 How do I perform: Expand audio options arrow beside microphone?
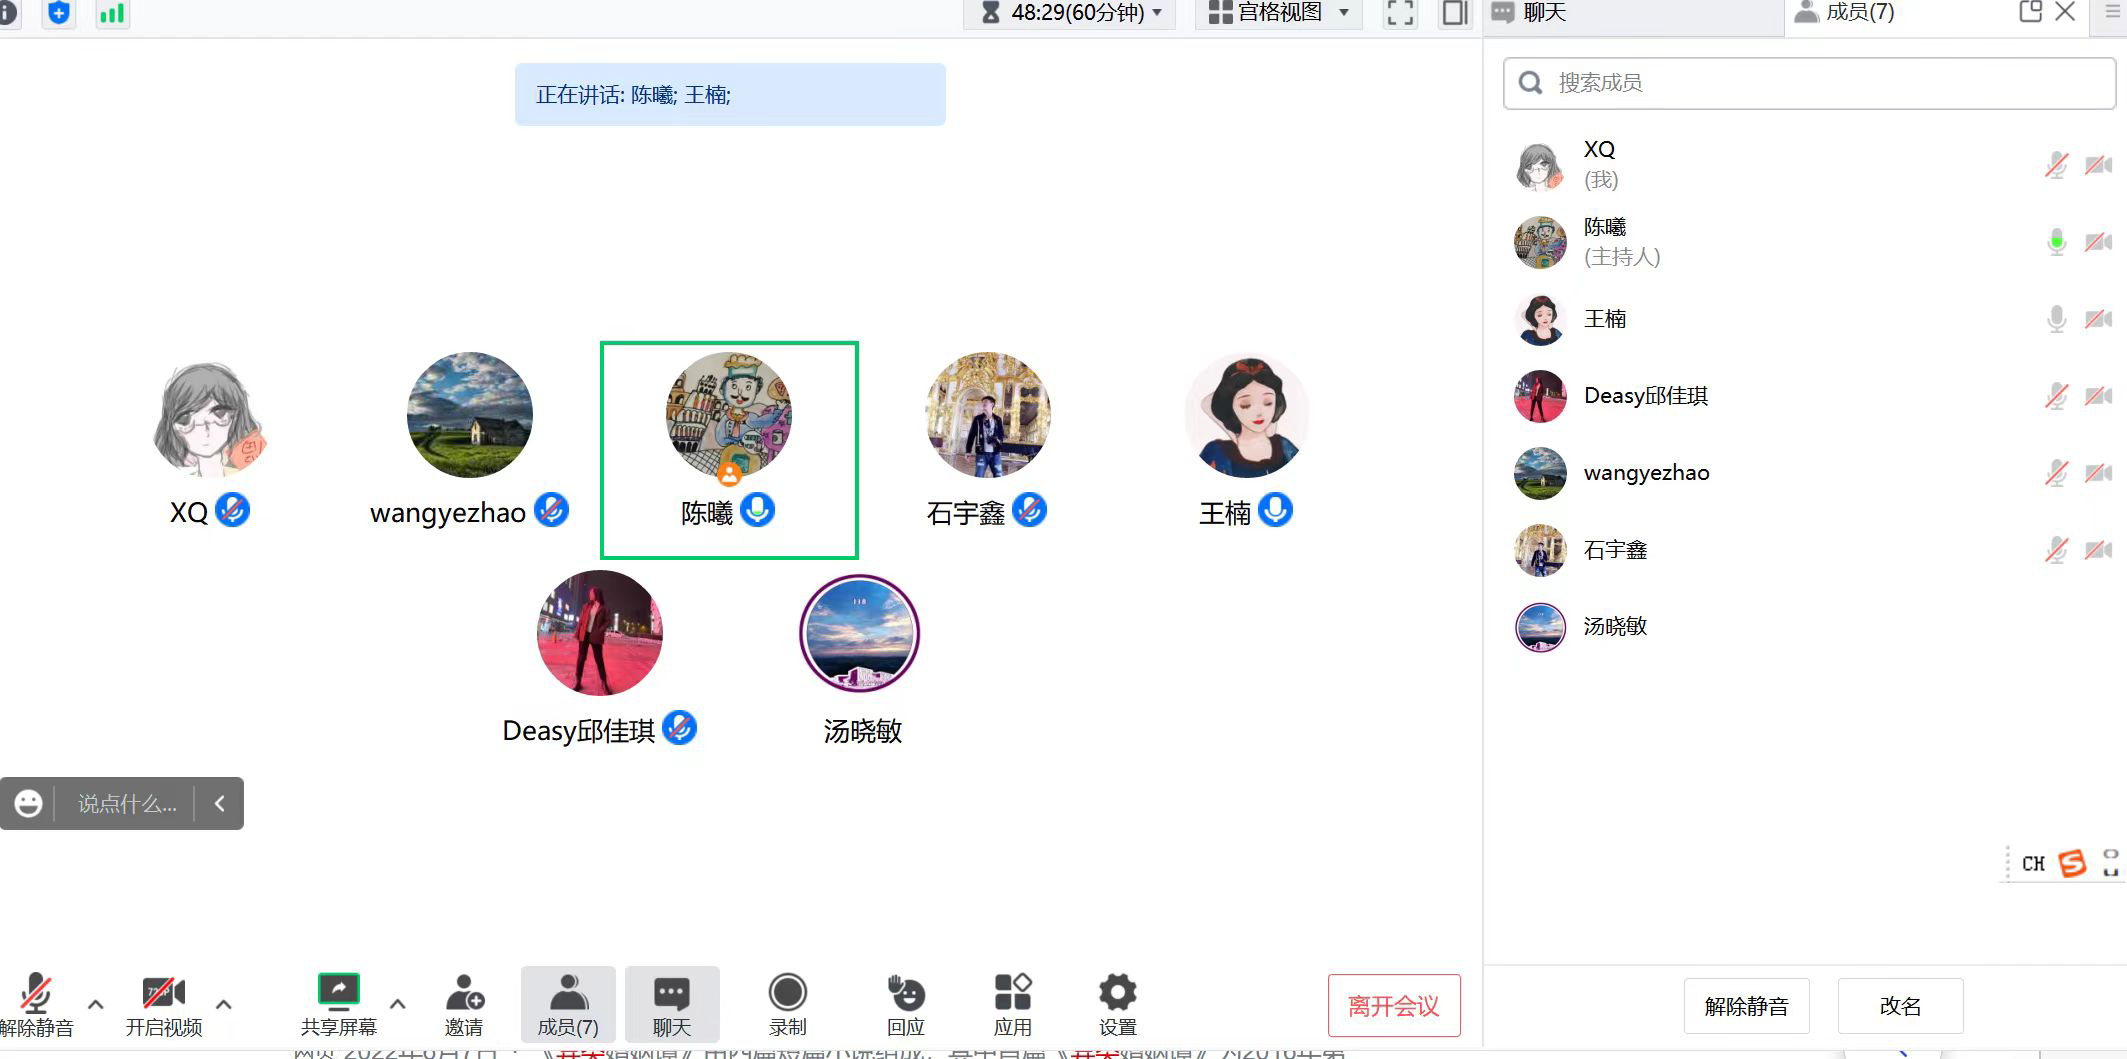pyautogui.click(x=96, y=1004)
